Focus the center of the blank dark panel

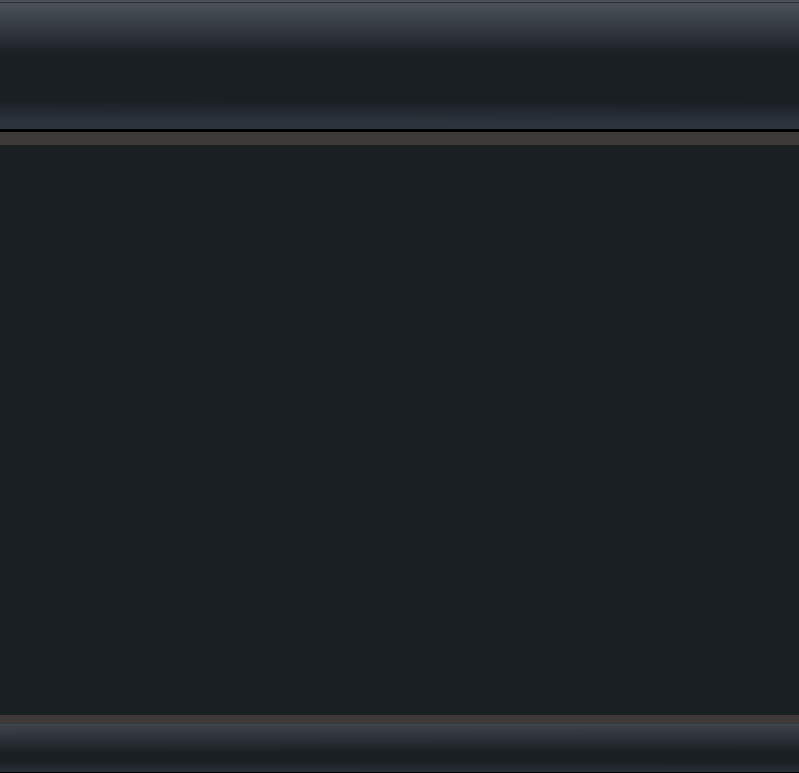coord(400,431)
